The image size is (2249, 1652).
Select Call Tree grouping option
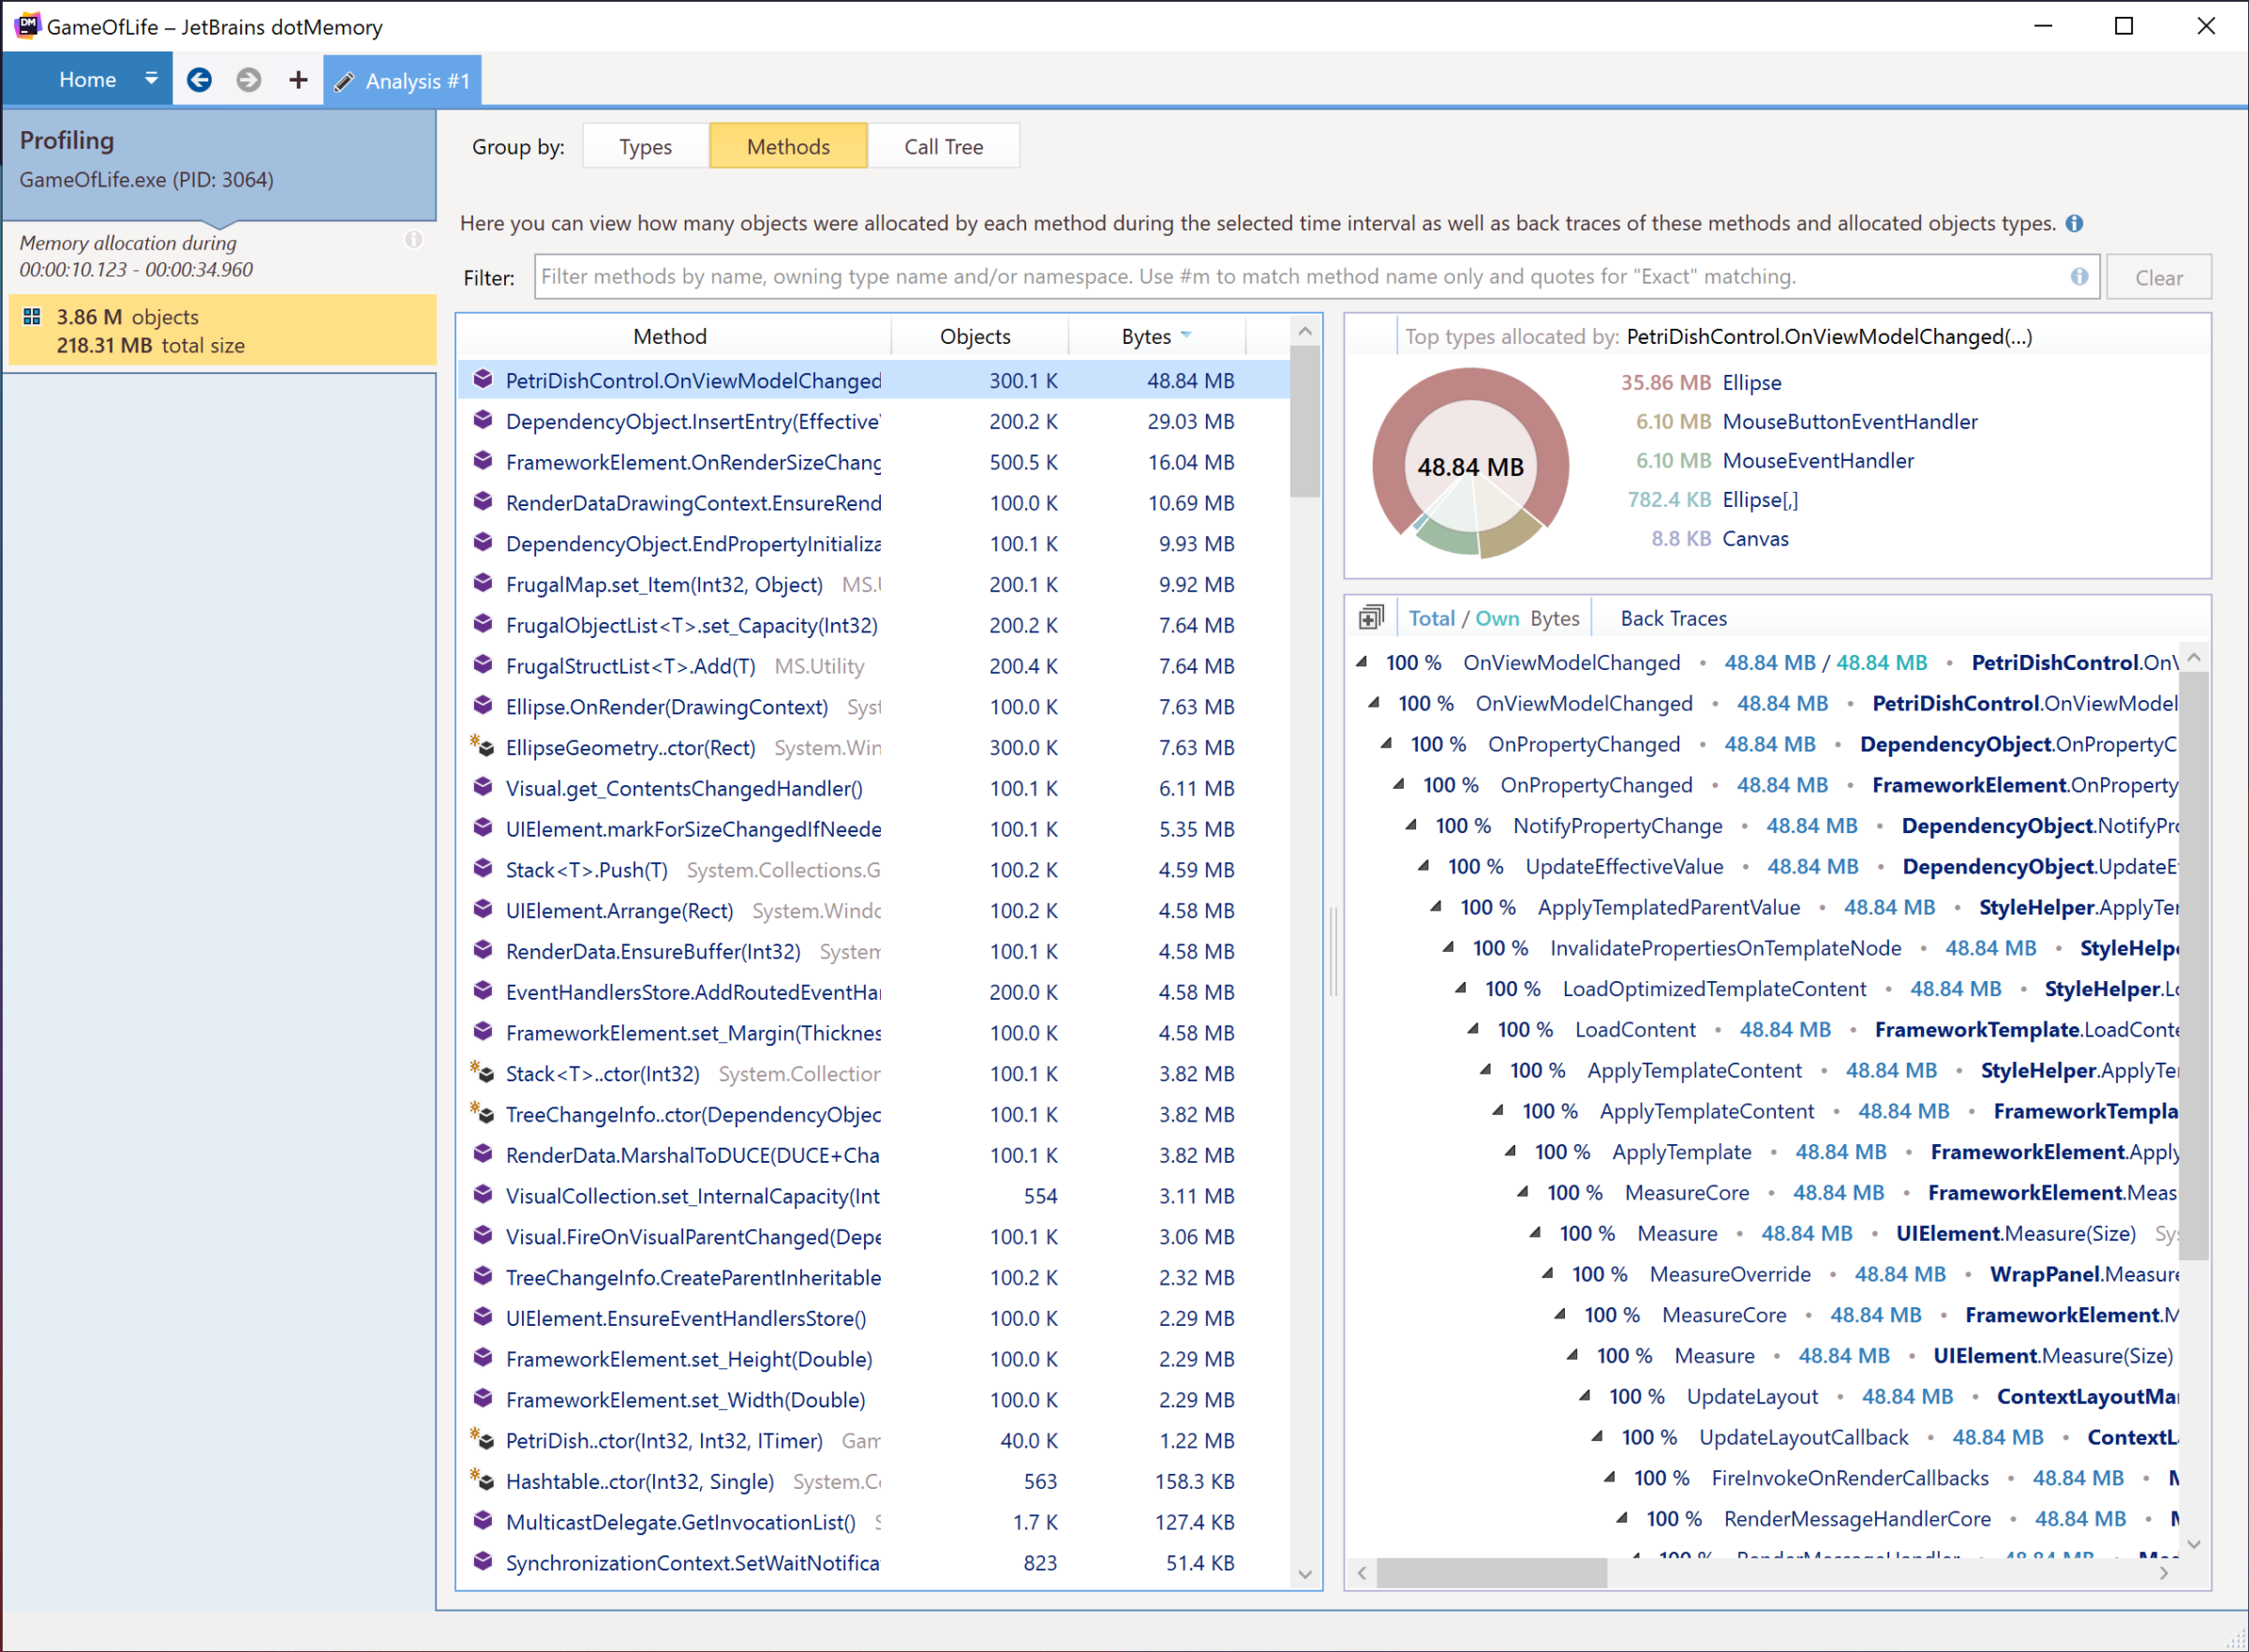[x=943, y=147]
